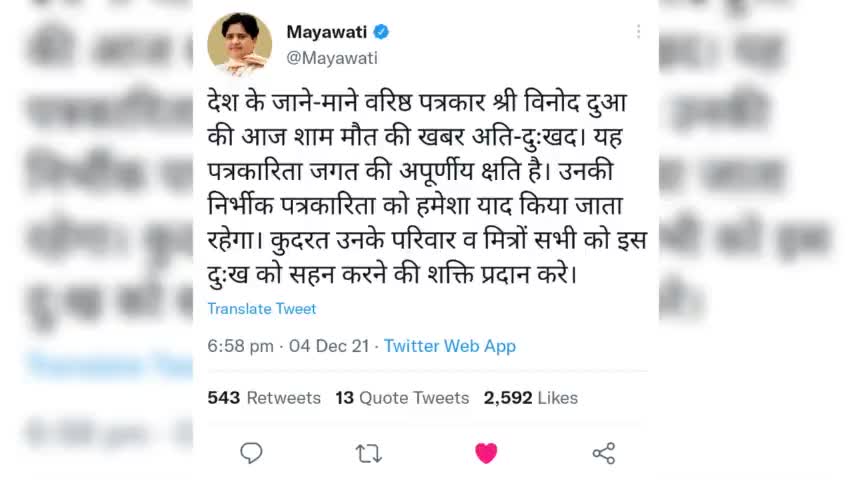Click the blurred background timestamp at bottom left

(x=109, y=434)
